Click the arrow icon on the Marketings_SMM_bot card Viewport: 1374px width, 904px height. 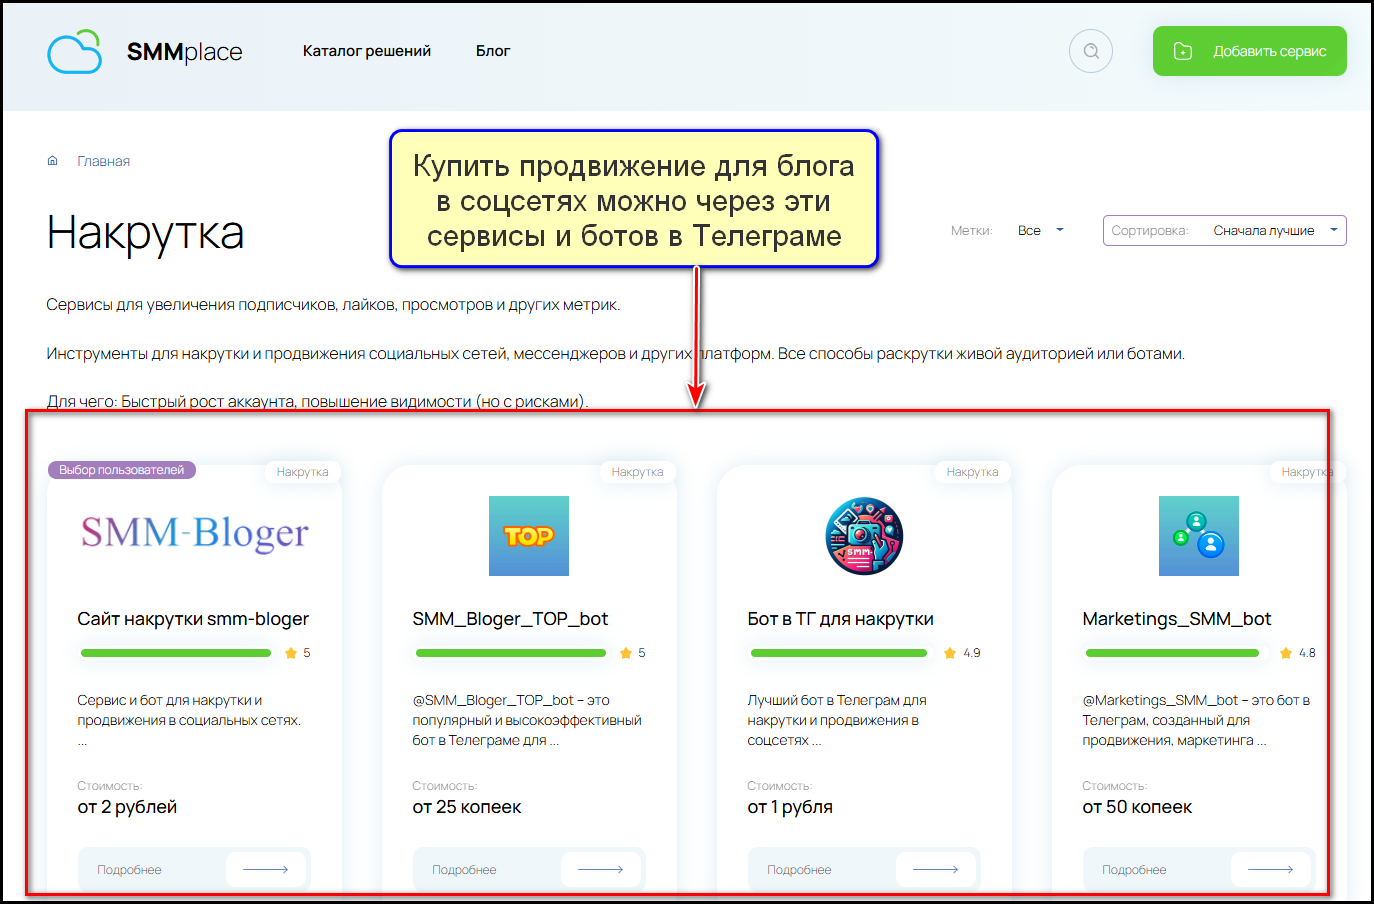[1271, 869]
